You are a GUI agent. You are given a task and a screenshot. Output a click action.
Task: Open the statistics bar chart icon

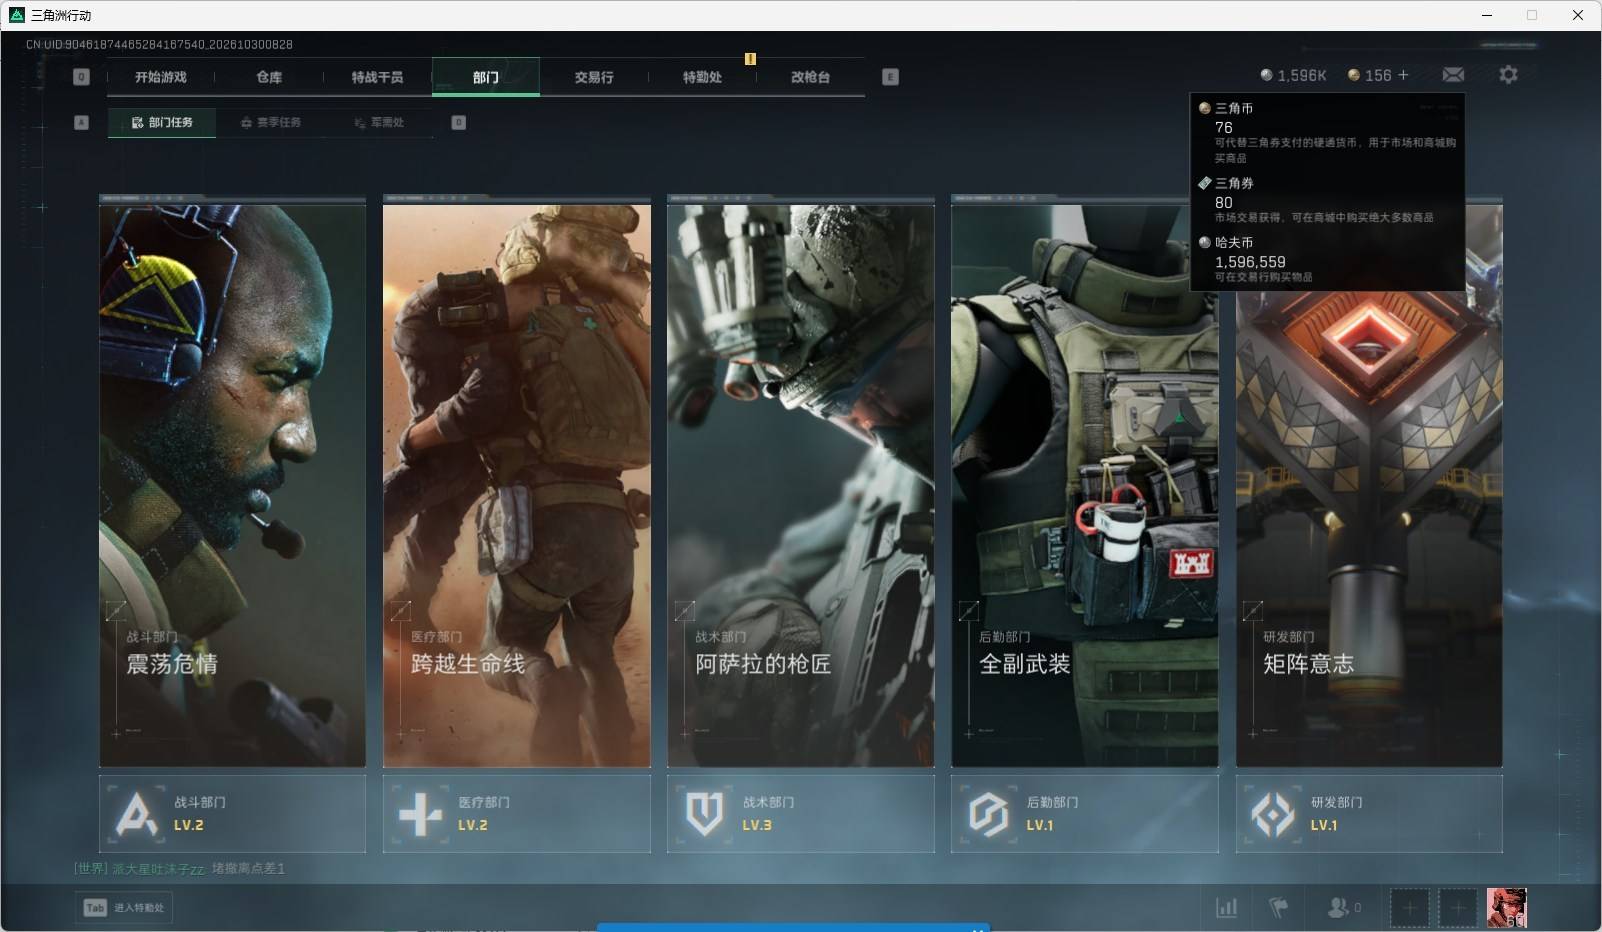(x=1226, y=907)
